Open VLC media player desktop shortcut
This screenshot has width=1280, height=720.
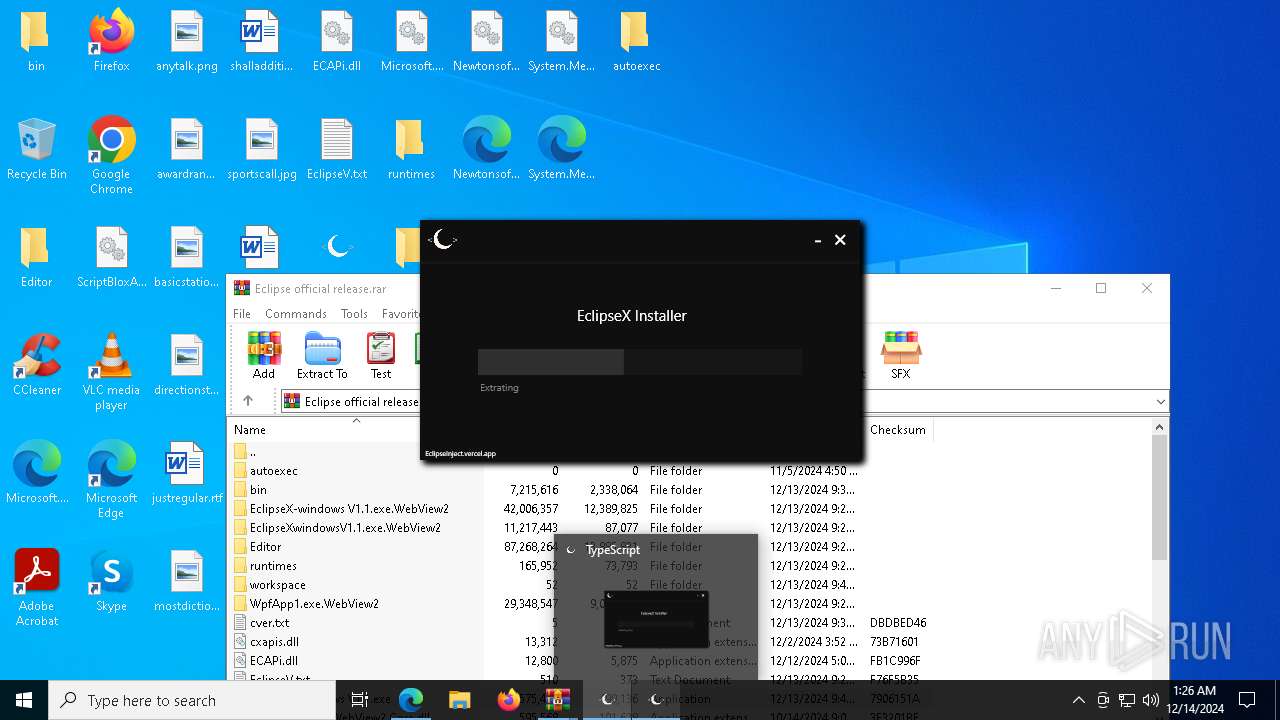point(111,372)
